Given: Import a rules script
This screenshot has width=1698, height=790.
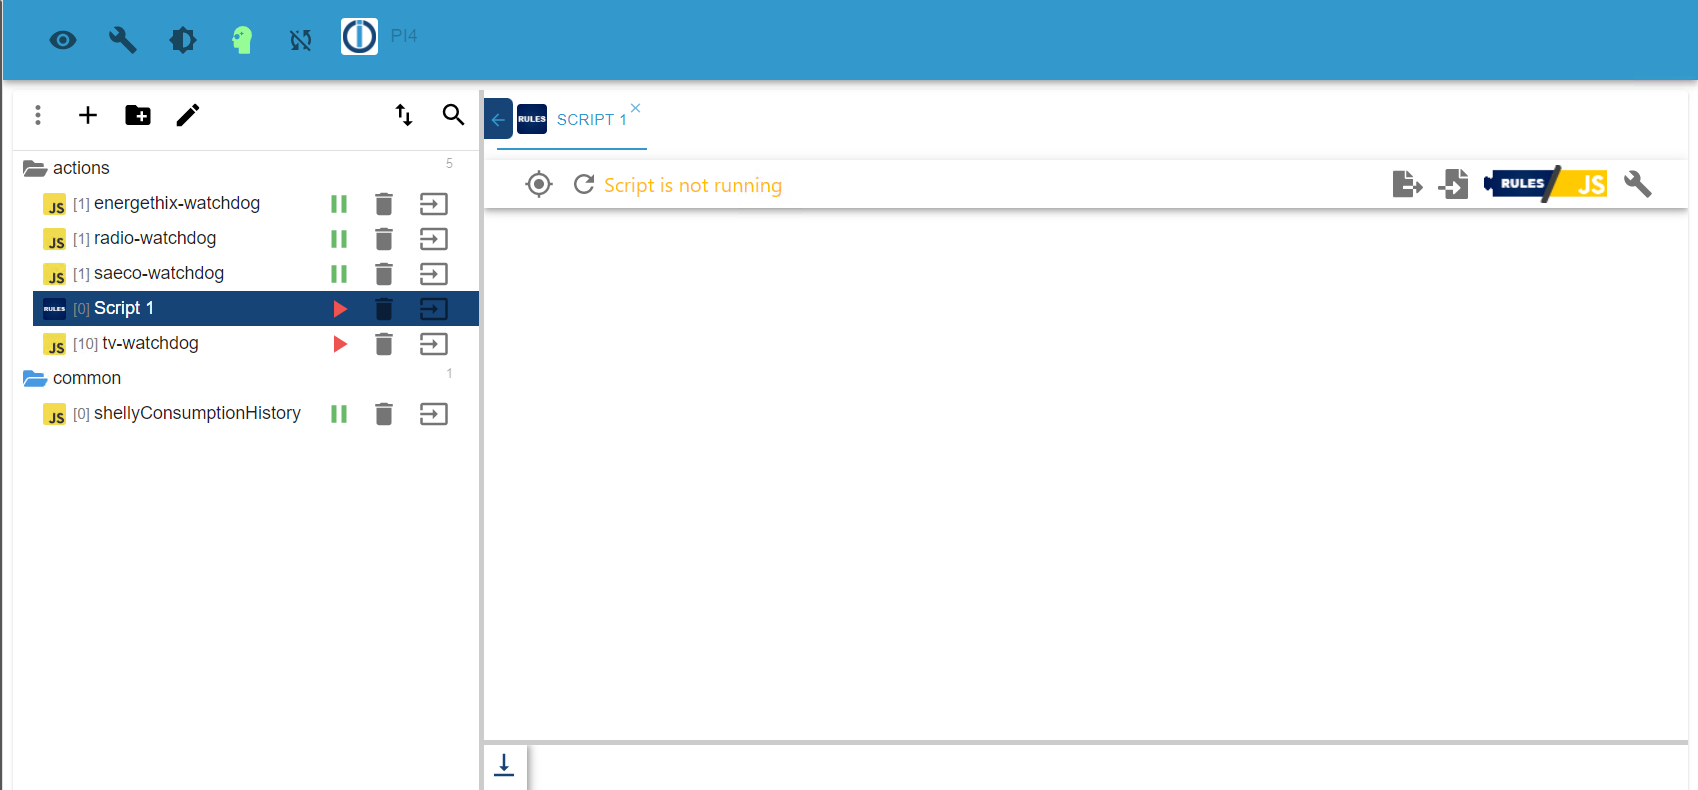Looking at the screenshot, I should click(1454, 184).
